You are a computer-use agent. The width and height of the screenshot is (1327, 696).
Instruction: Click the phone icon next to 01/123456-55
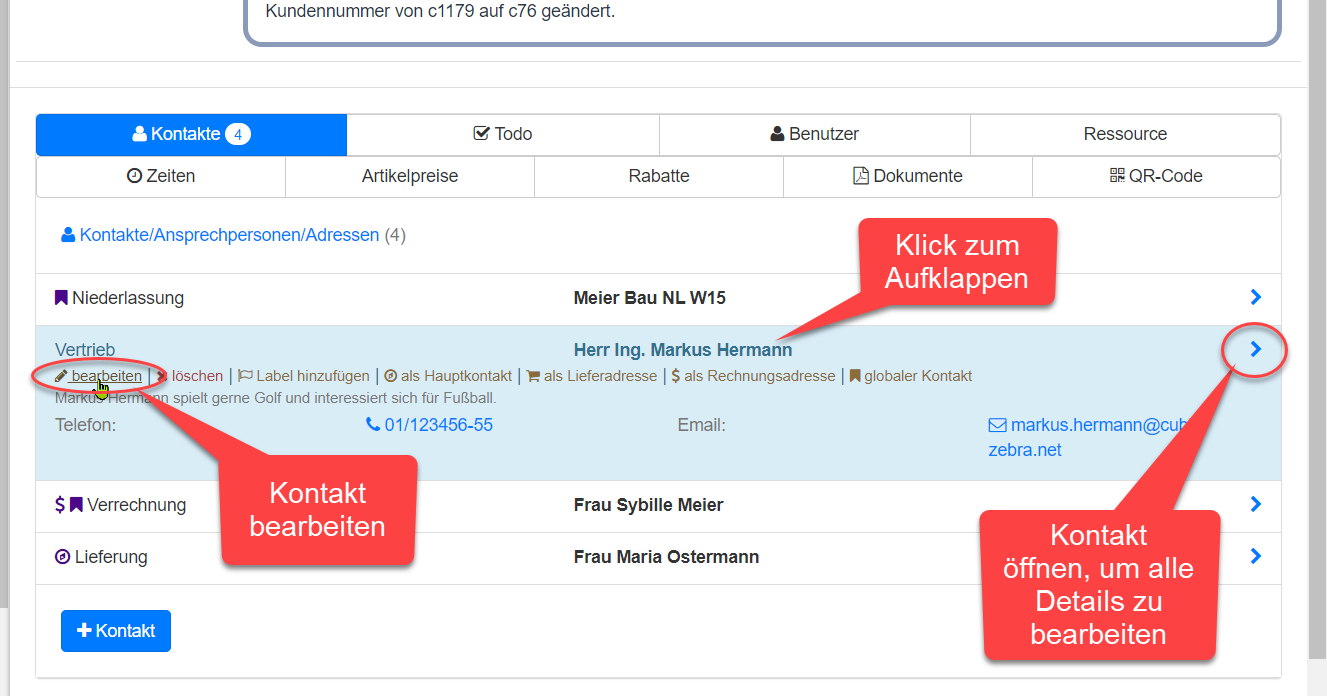click(373, 425)
